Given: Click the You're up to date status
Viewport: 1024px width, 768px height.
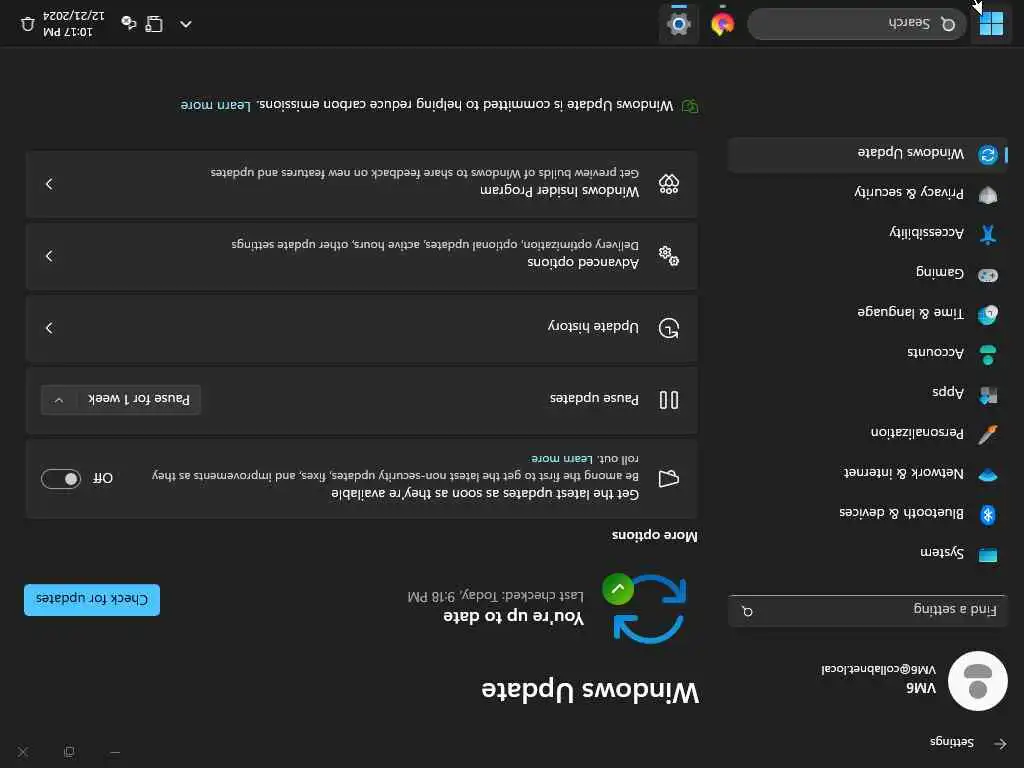Looking at the screenshot, I should click(x=513, y=617).
